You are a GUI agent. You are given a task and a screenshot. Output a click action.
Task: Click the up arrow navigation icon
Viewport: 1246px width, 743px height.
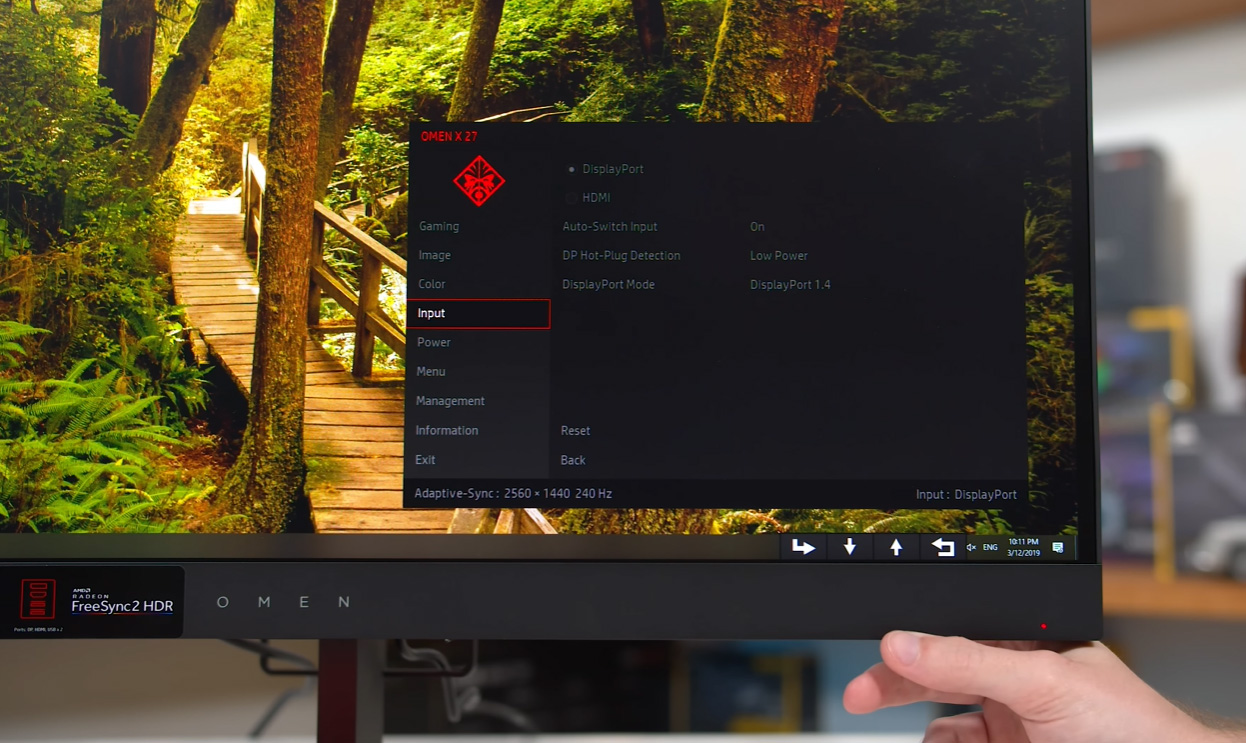pyautogui.click(x=896, y=547)
